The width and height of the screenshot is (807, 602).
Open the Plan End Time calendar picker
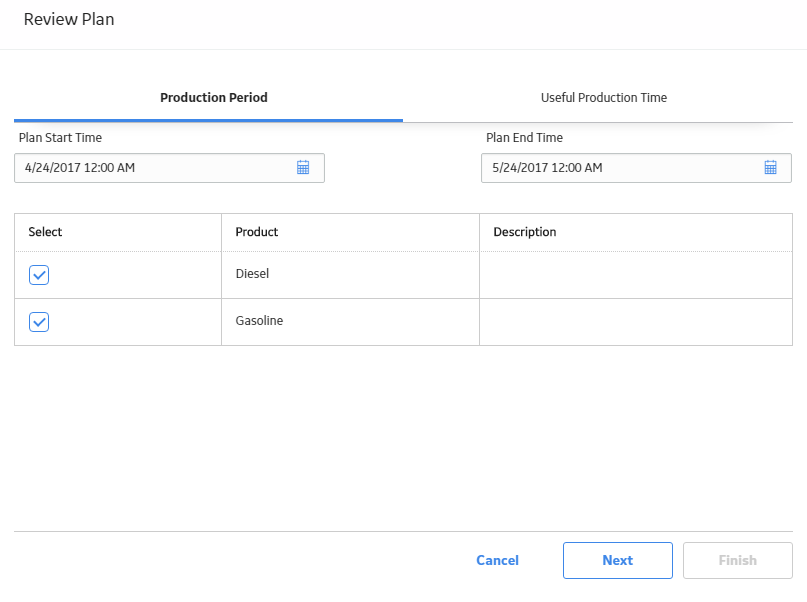click(x=770, y=167)
